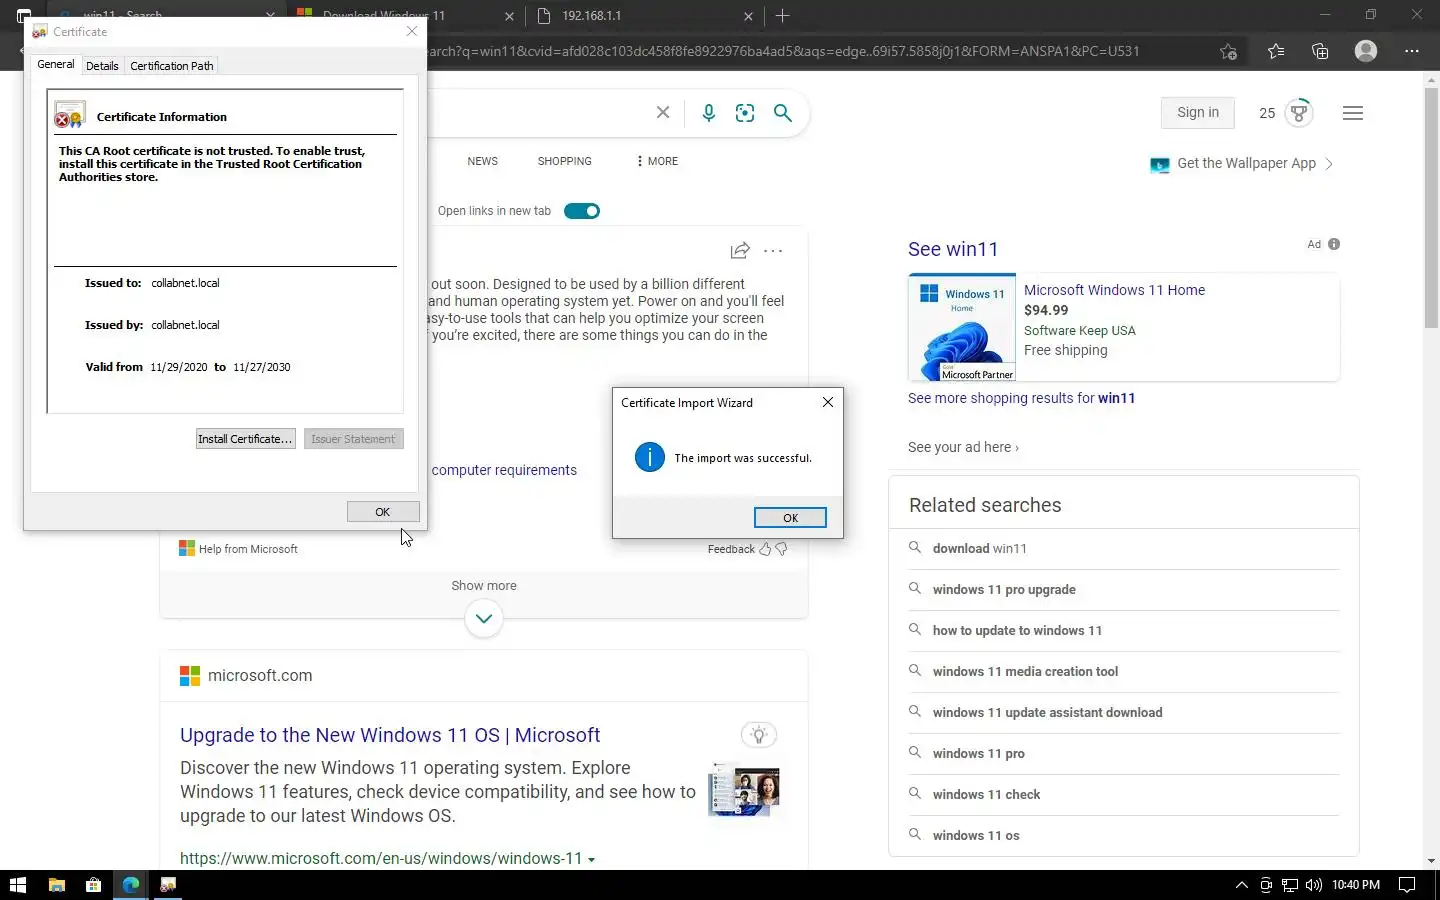This screenshot has height=900, width=1440.
Task: Close the Certificate Import Wizard dialog
Action: [827, 402]
